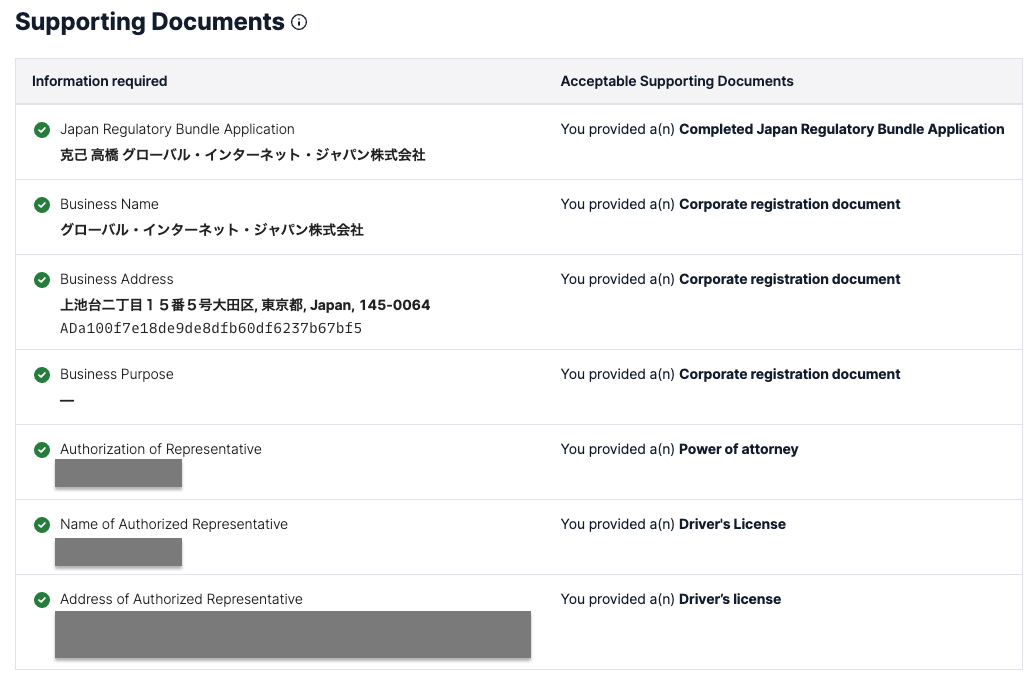The image size is (1033, 681).
Task: Select the address line ending 145-0064
Action: click(x=245, y=305)
